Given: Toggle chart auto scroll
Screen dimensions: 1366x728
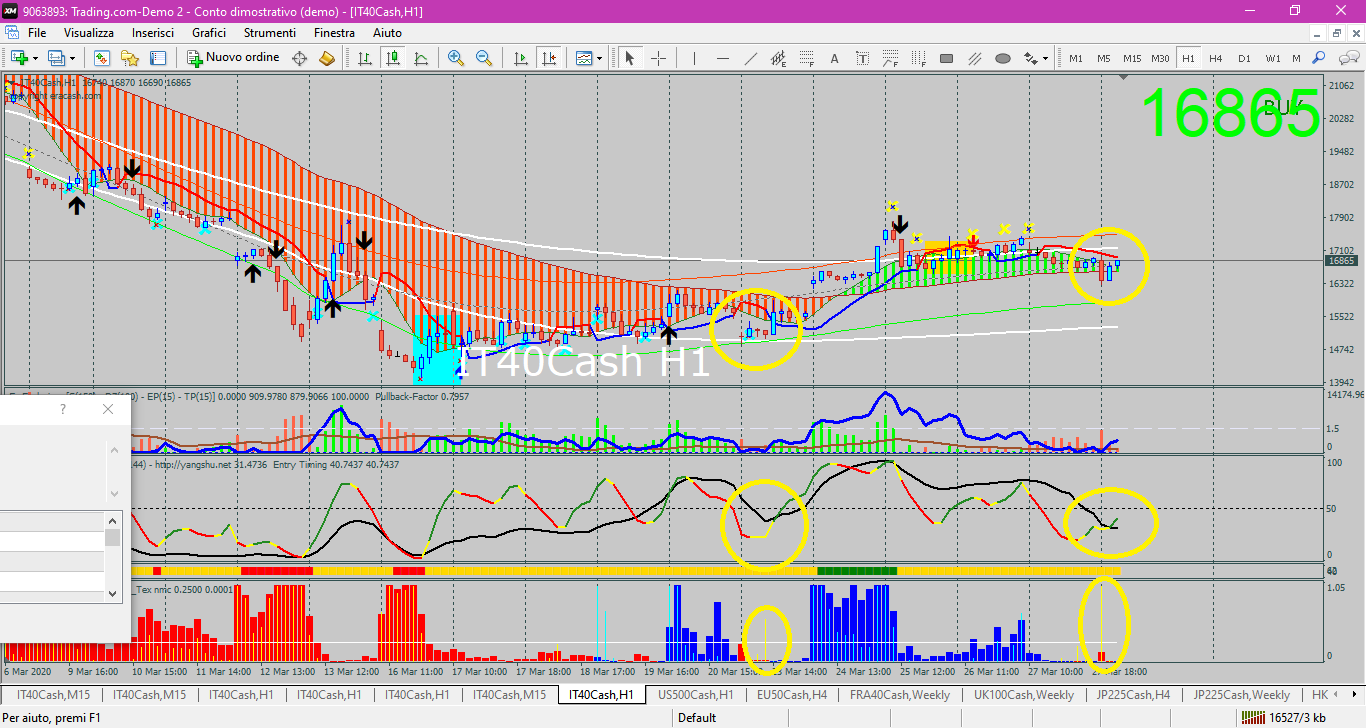Looking at the screenshot, I should coord(520,58).
